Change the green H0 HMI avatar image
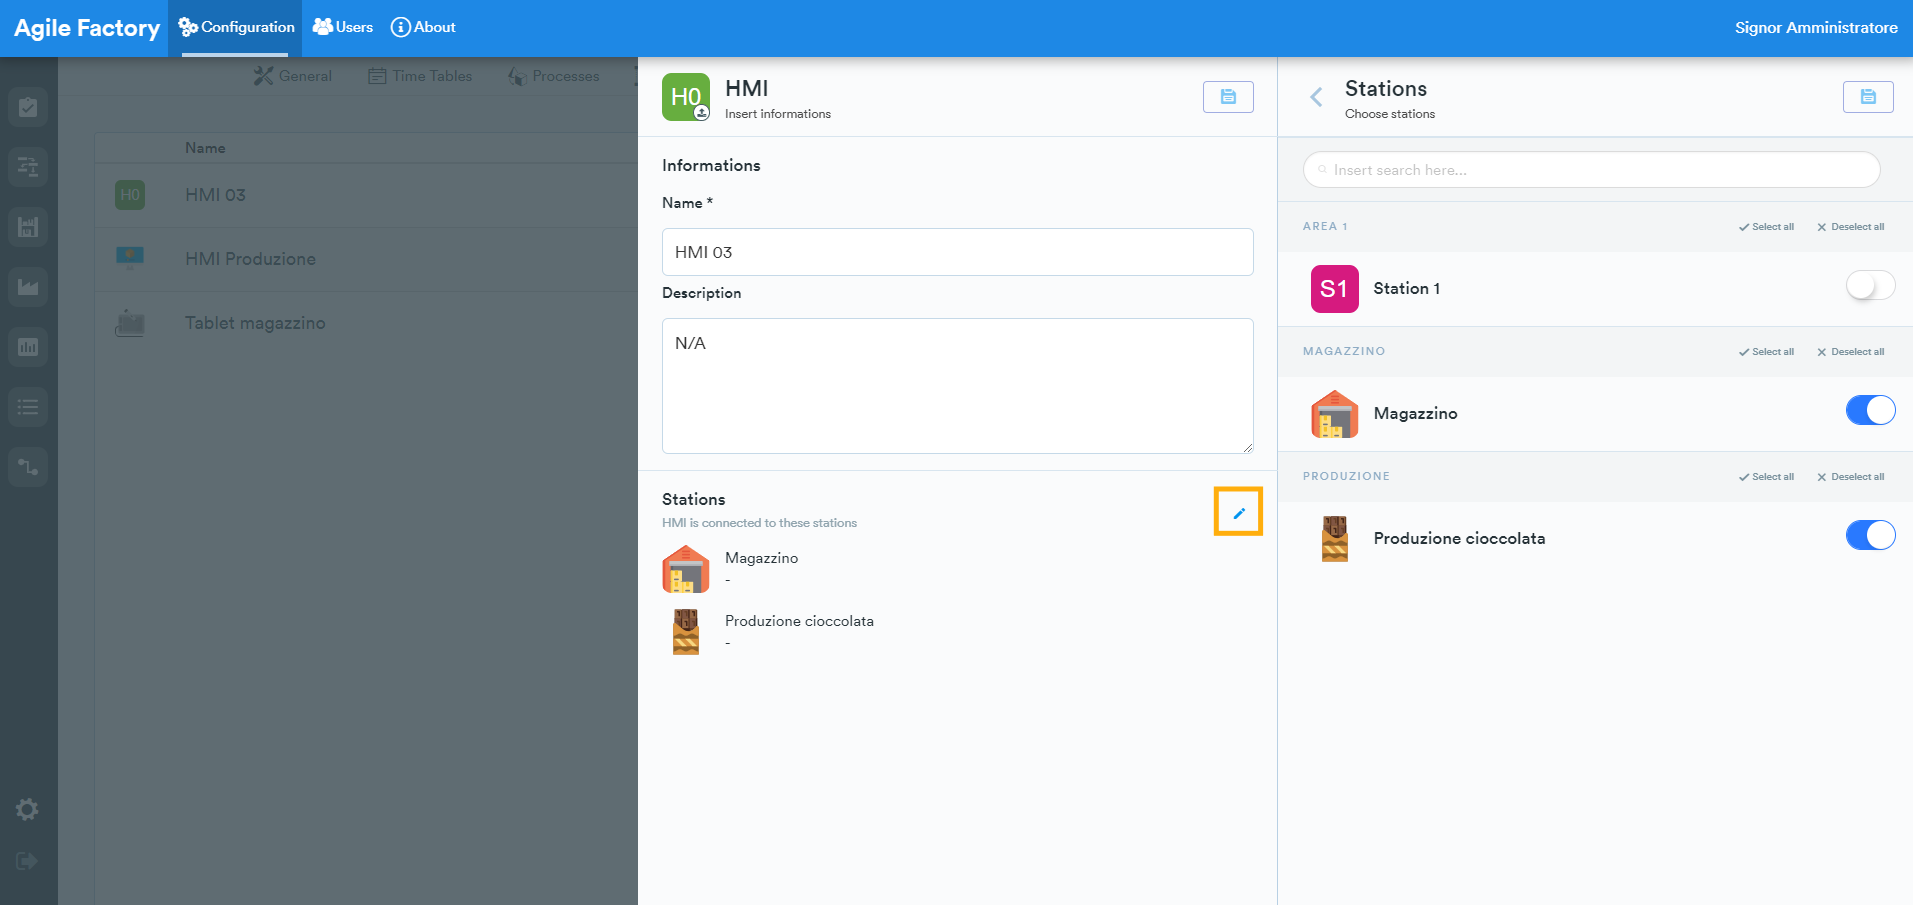1913x905 pixels. [686, 97]
